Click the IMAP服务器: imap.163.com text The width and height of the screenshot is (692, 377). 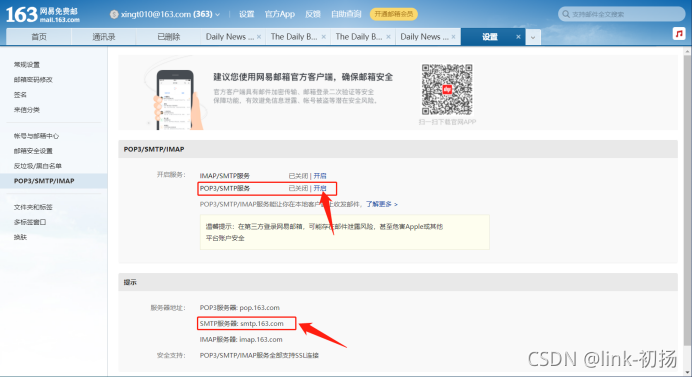241,339
